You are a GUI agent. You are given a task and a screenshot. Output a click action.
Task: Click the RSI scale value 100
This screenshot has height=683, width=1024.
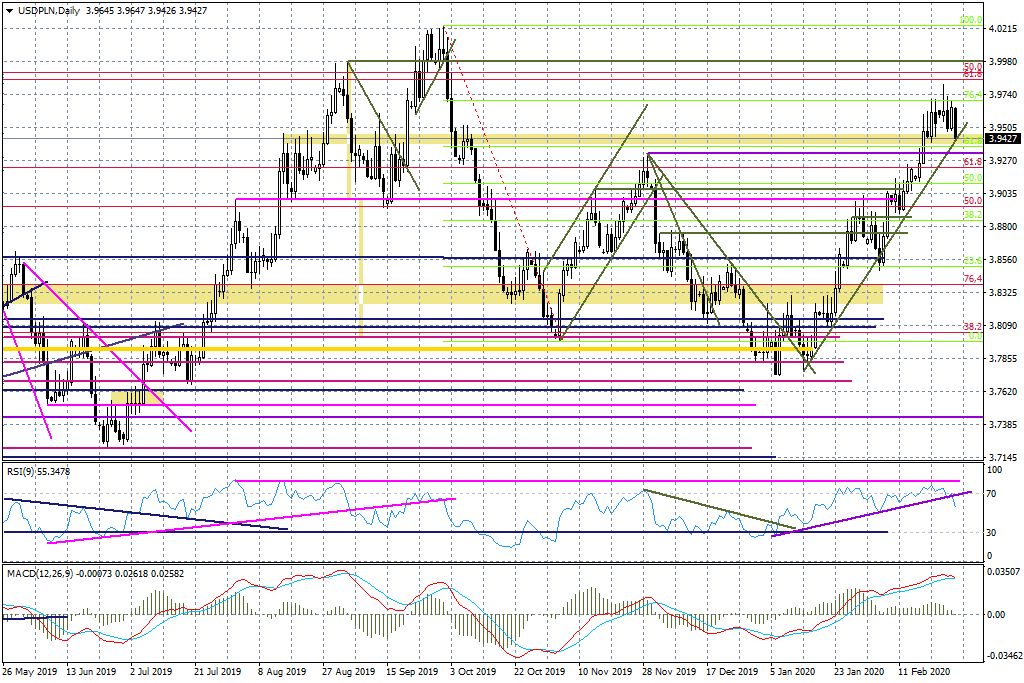tap(994, 469)
